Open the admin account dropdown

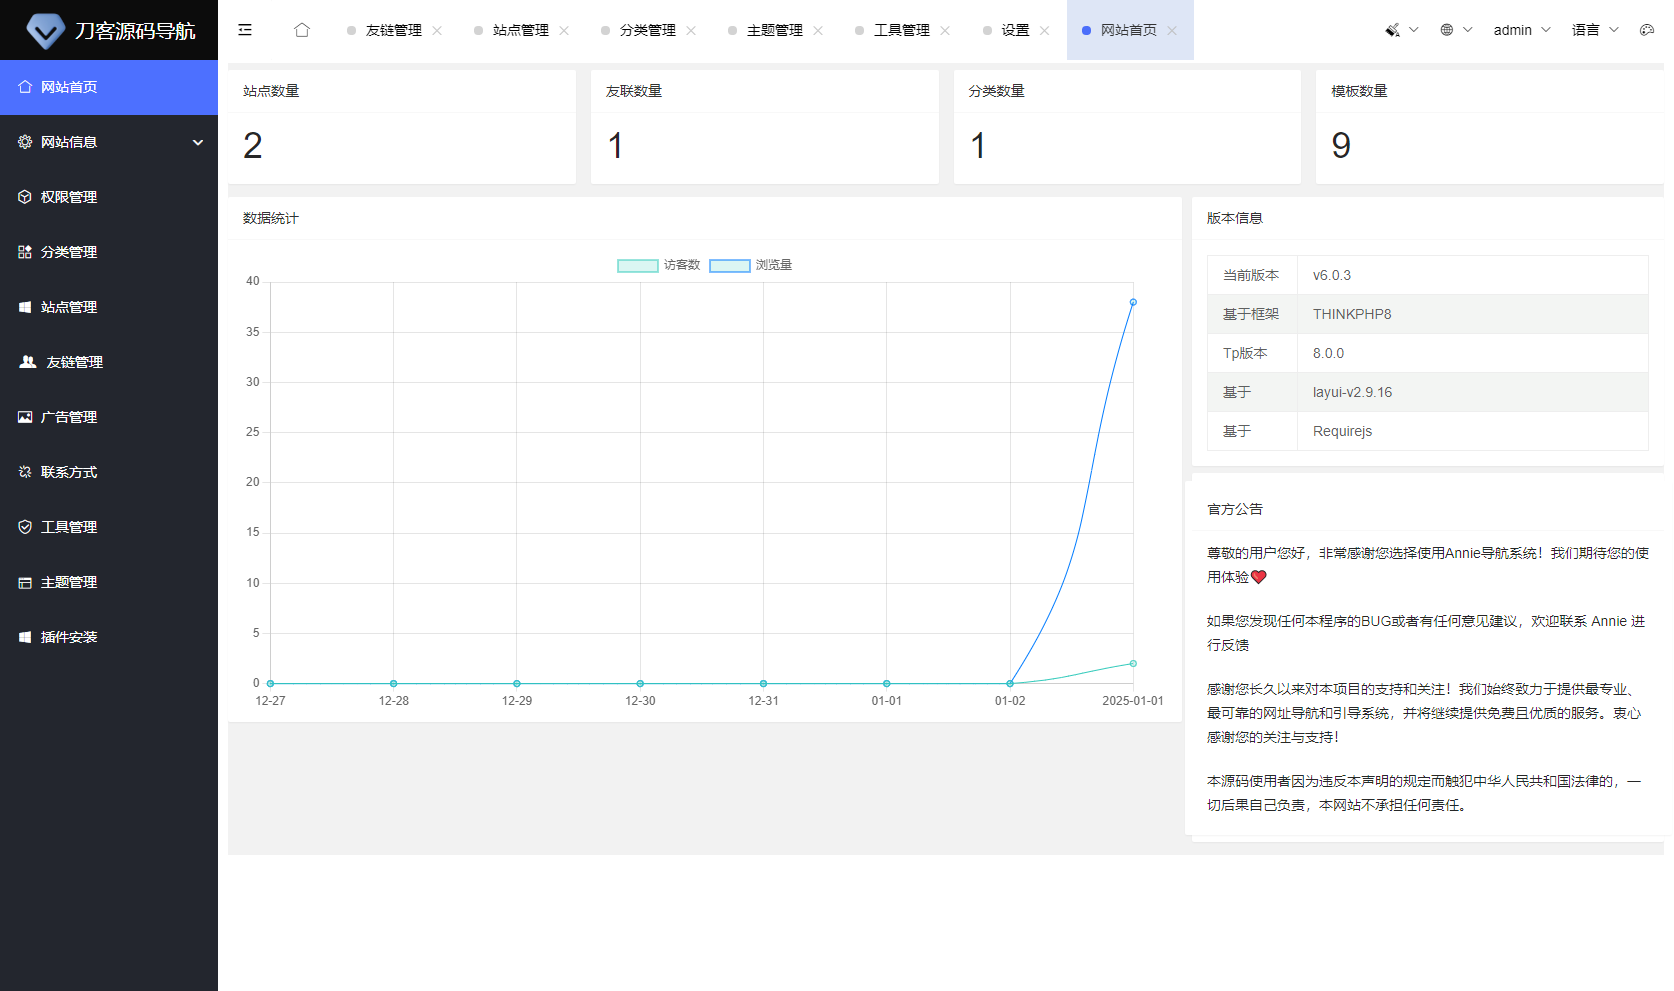pyautogui.click(x=1511, y=30)
